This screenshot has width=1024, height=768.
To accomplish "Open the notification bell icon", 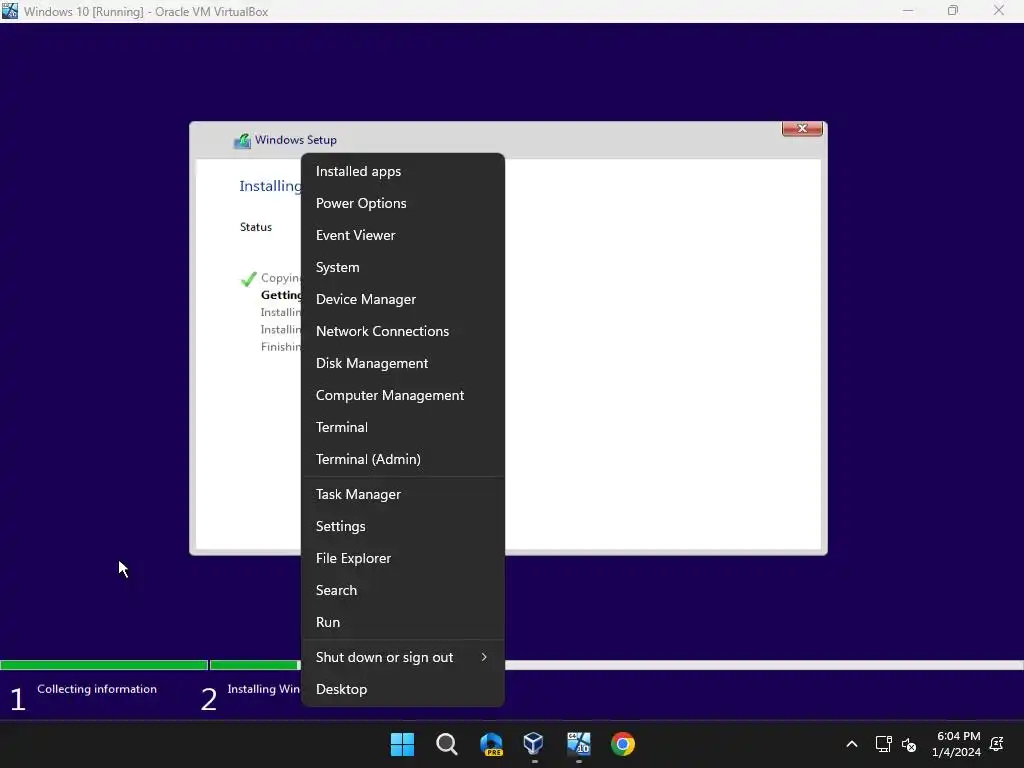I will (x=997, y=744).
